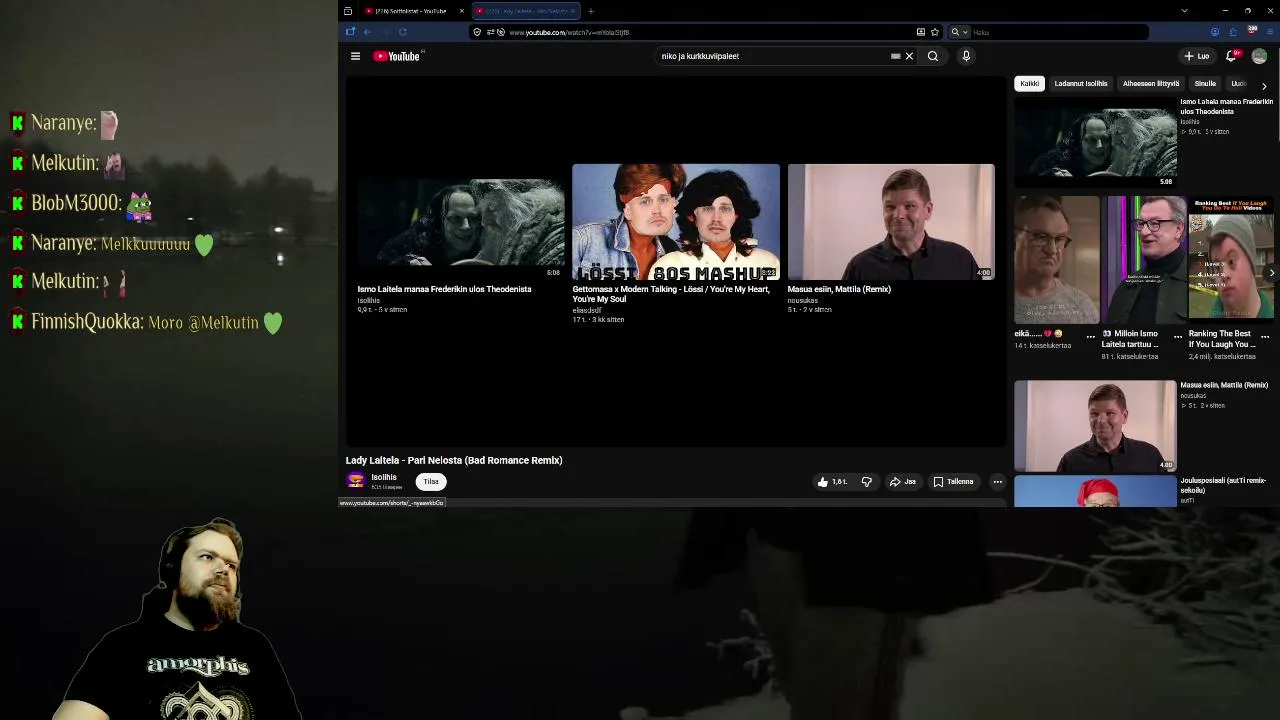Screen dimensions: 1280x720
Task: Clear the YouTube search query
Action: click(x=909, y=56)
